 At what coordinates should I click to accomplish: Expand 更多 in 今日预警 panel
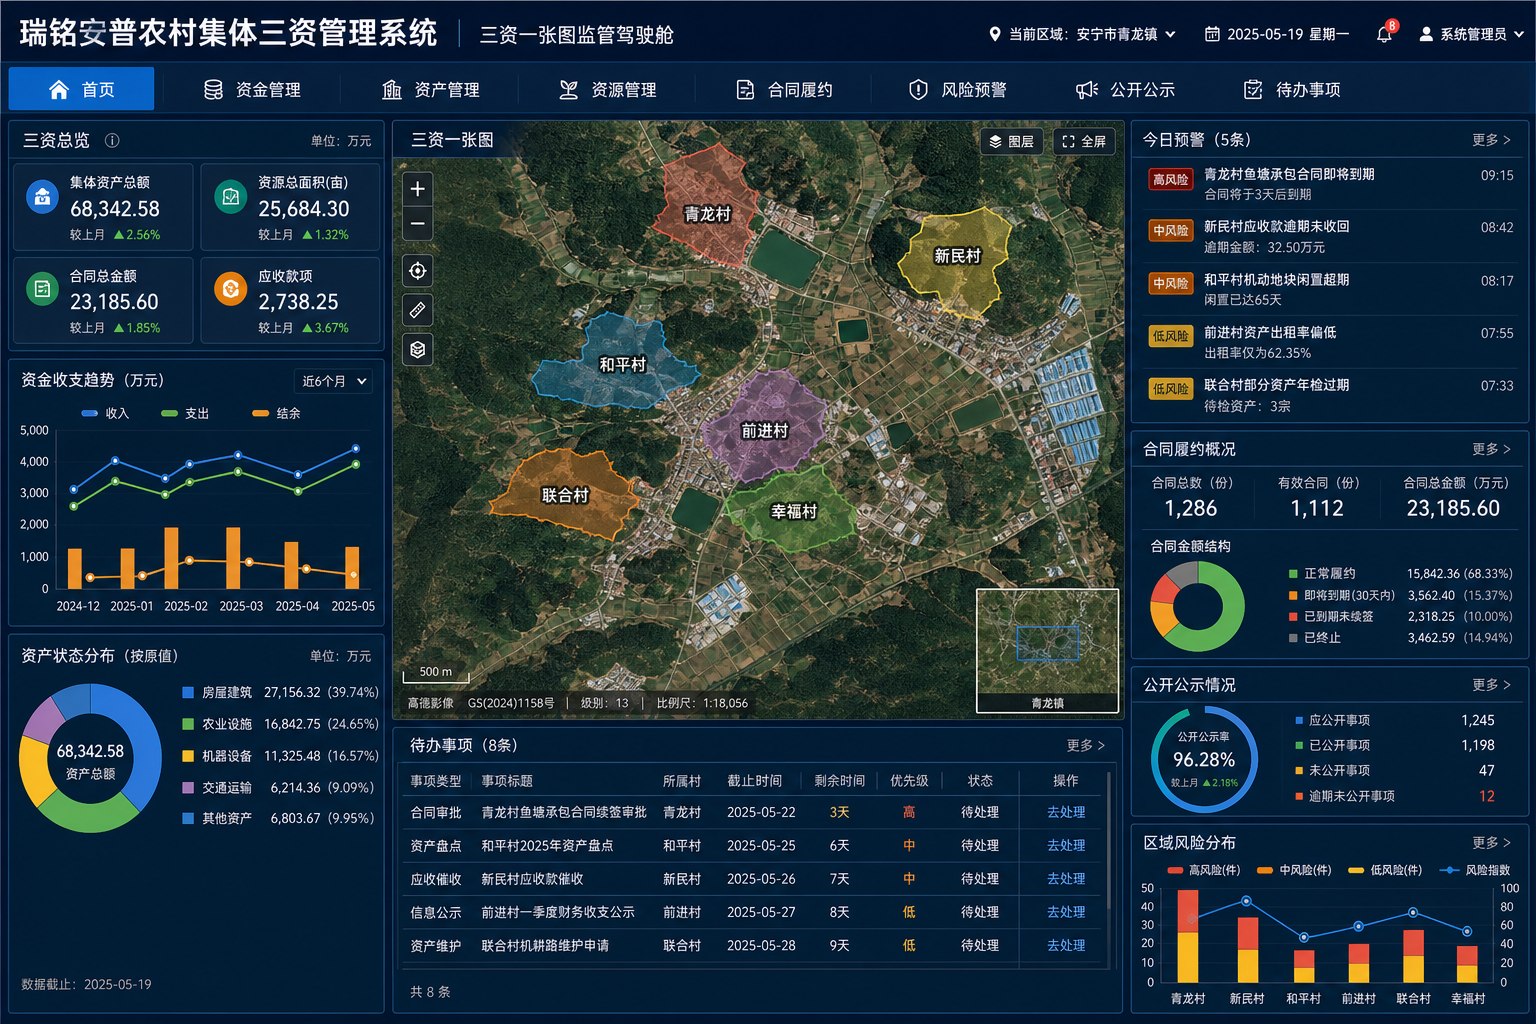coord(1491,140)
